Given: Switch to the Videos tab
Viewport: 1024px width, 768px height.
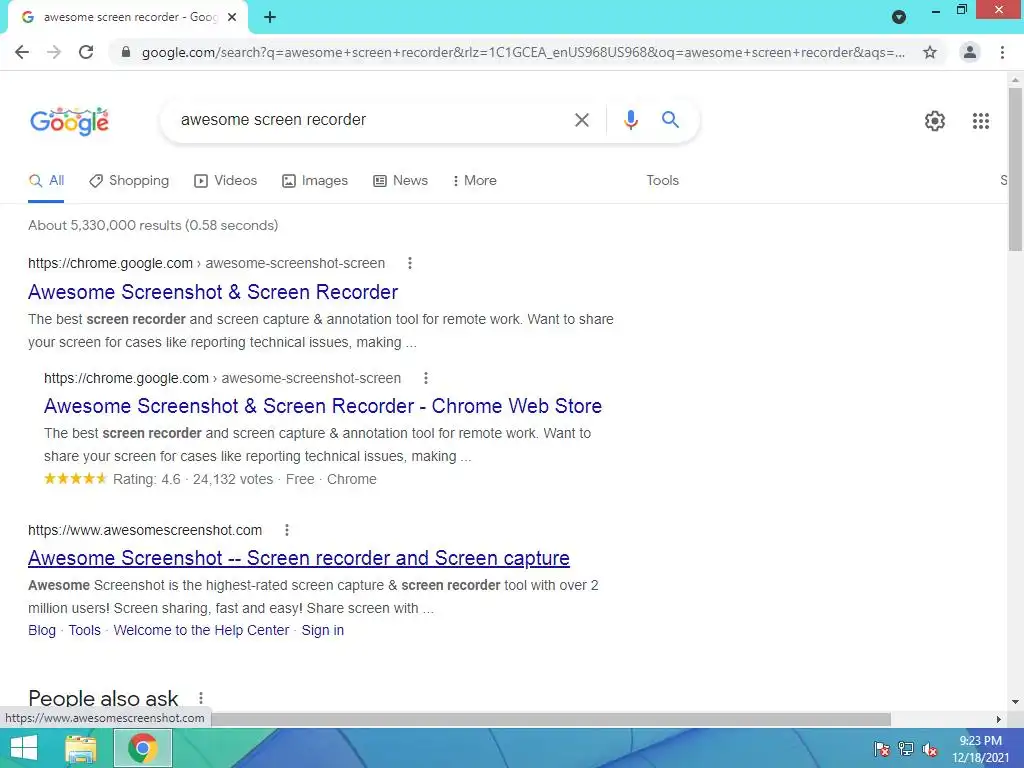Looking at the screenshot, I should point(226,181).
